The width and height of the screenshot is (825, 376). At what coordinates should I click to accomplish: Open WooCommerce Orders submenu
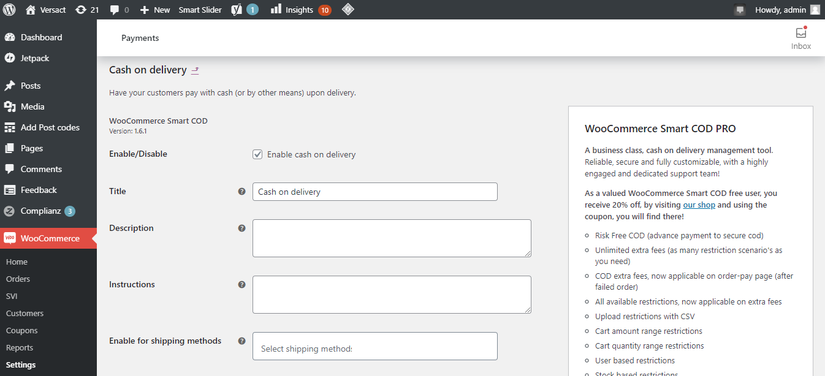[x=18, y=279]
